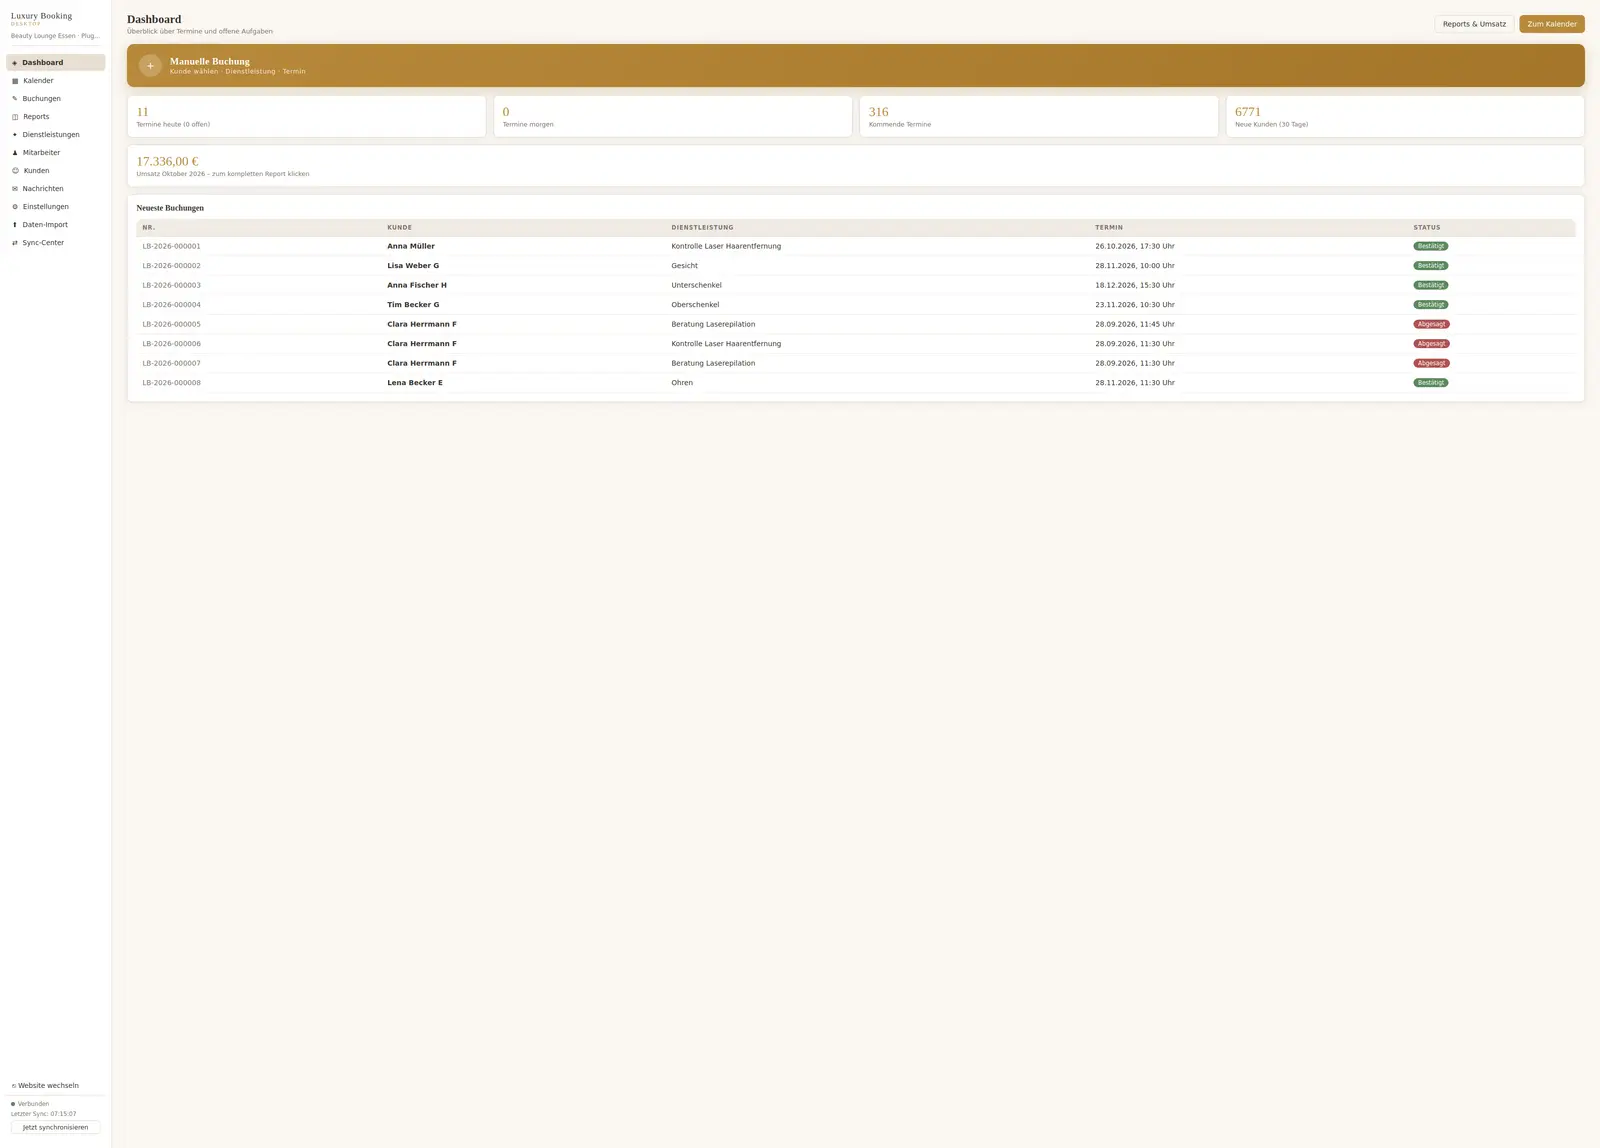
Task: Click the Mitarbeiter person icon
Action: coord(15,153)
